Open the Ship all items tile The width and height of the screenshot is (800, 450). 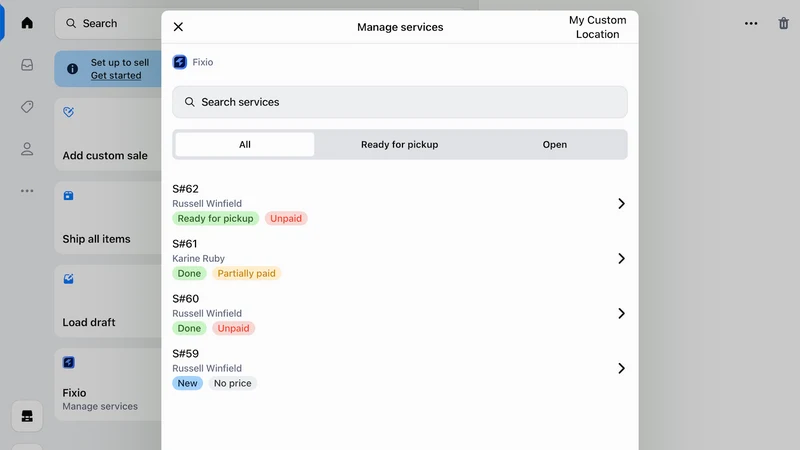pos(108,218)
